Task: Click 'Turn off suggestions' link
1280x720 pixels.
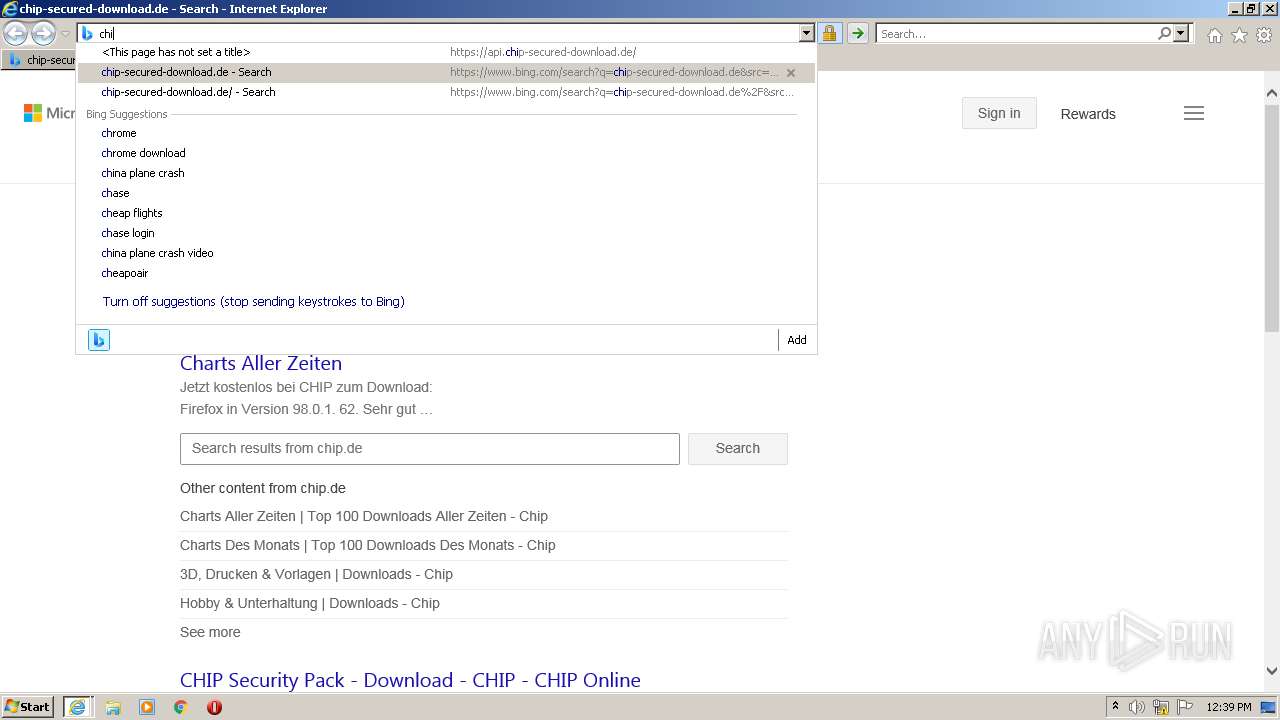Action: coord(253,301)
